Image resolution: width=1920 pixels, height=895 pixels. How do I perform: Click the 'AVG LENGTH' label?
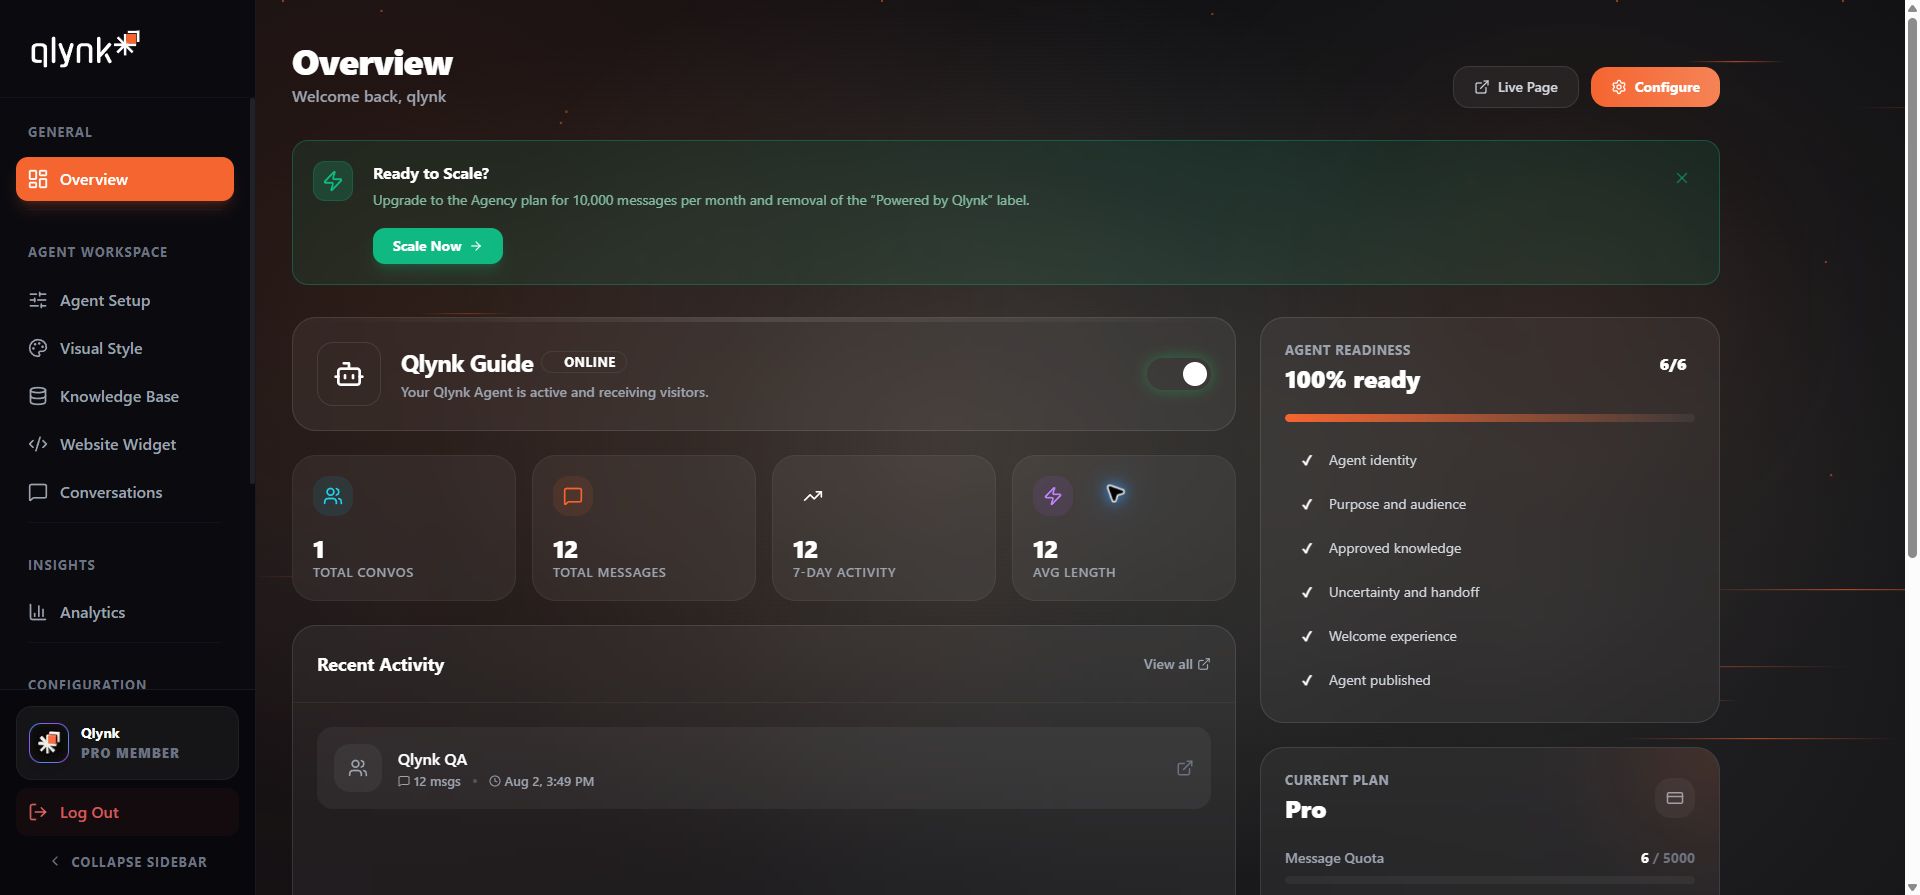[1074, 572]
